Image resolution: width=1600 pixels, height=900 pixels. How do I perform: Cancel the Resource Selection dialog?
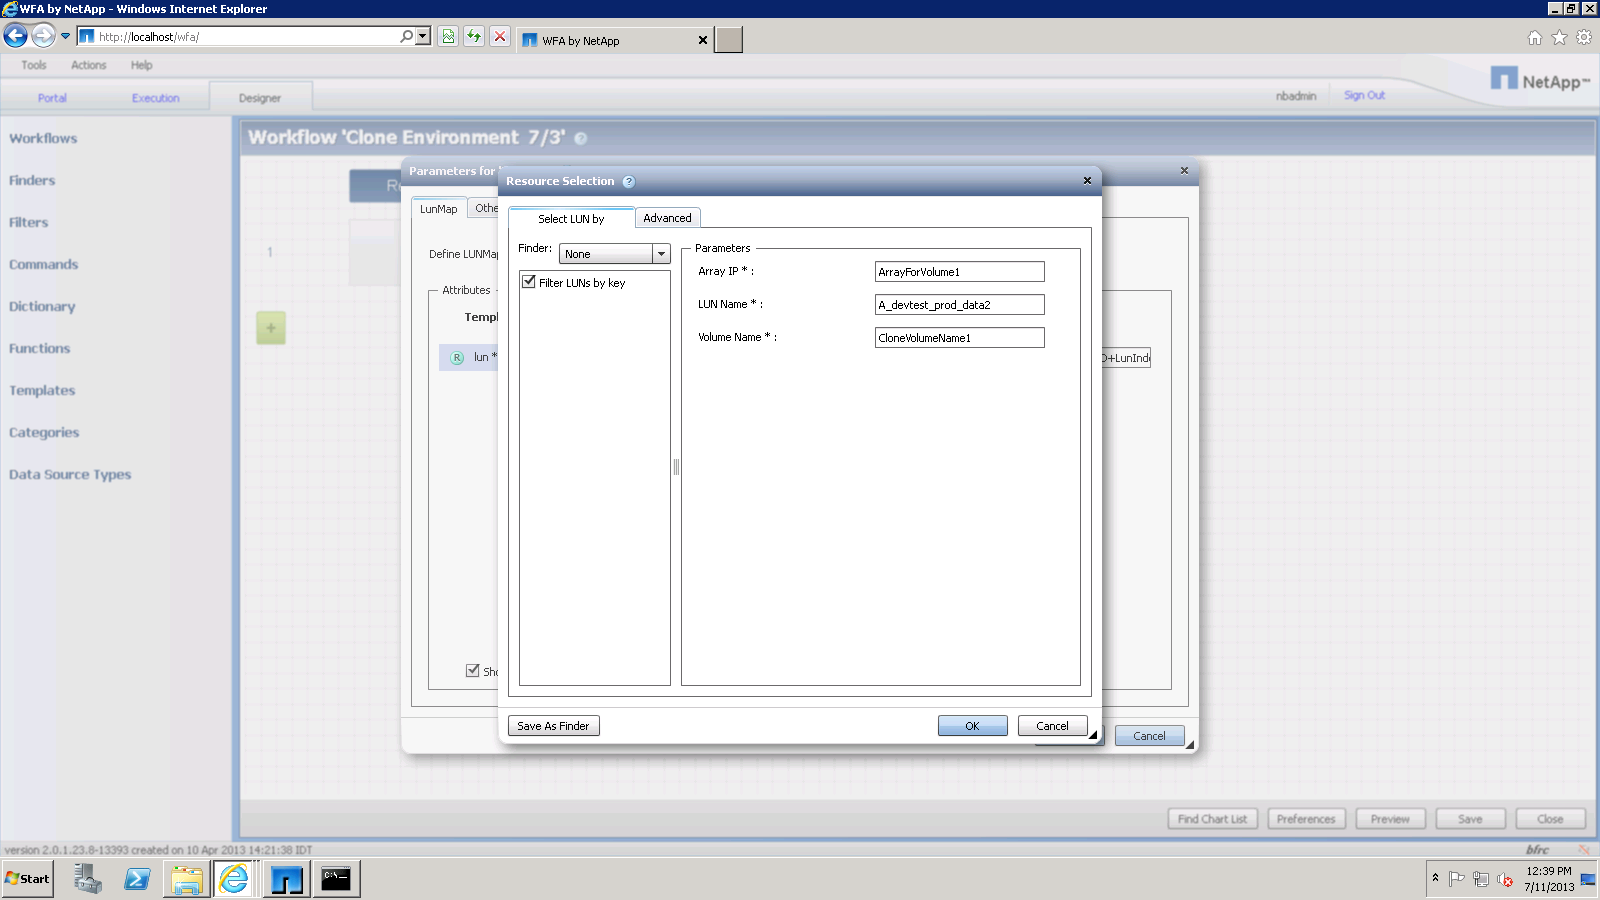click(x=1052, y=726)
